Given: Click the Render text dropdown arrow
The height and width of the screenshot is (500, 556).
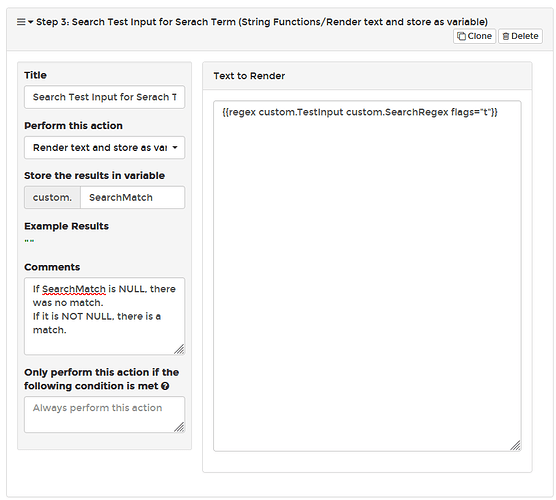Looking at the screenshot, I should pyautogui.click(x=175, y=148).
